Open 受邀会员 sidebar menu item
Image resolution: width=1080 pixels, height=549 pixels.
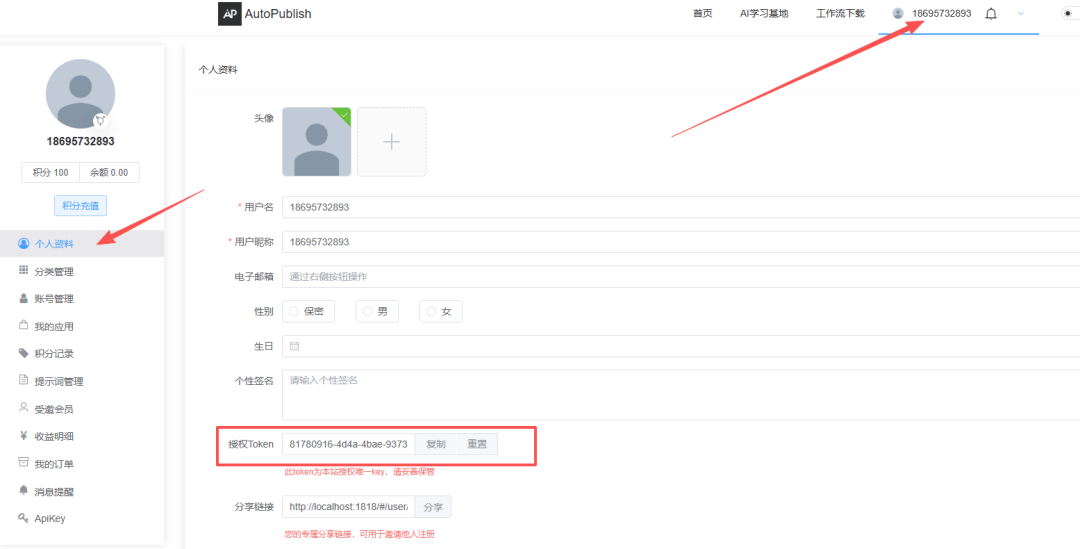pos(82,408)
